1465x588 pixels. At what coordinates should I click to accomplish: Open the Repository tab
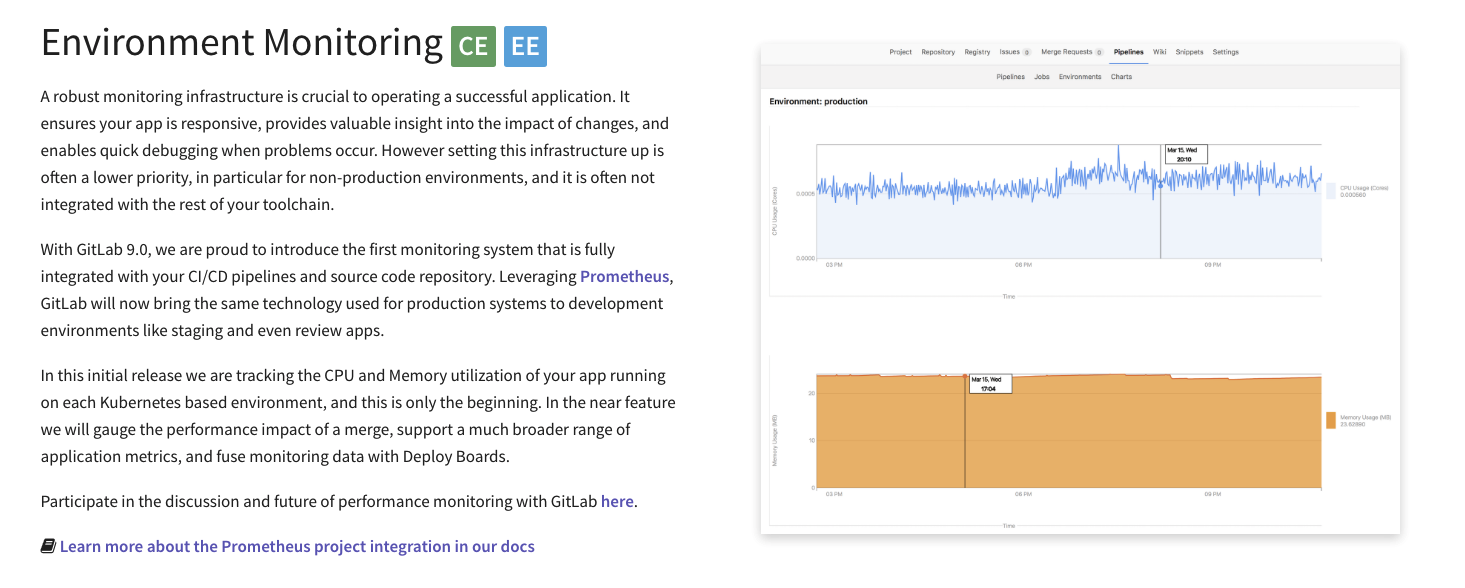938,52
